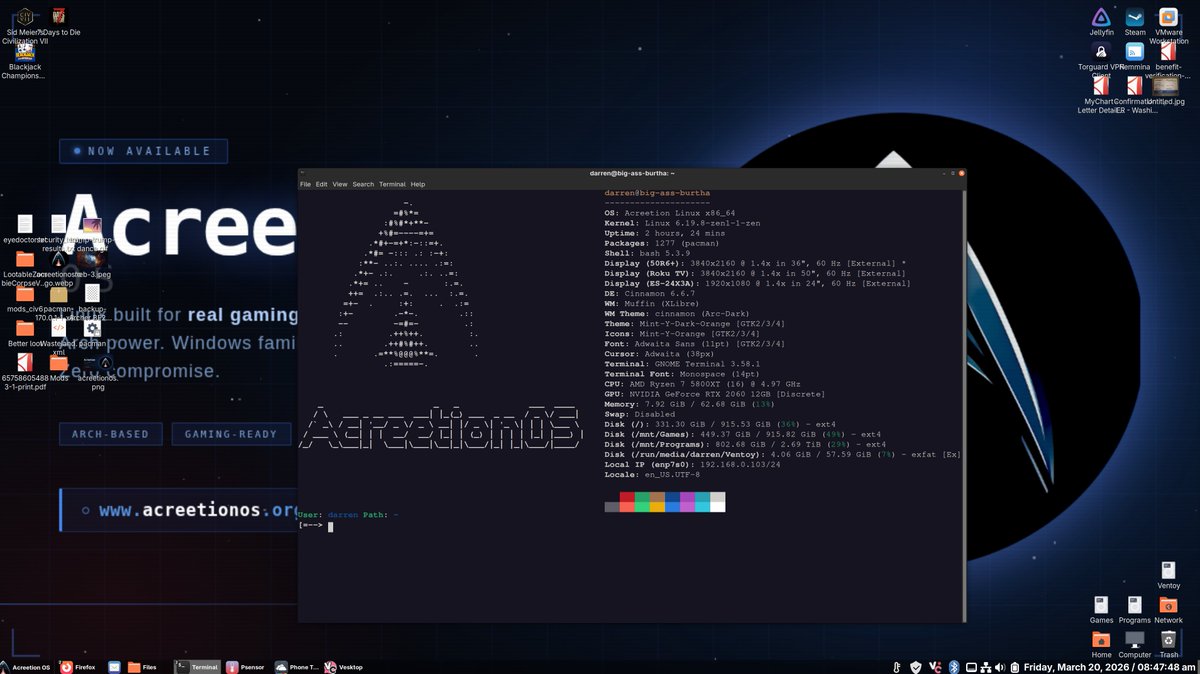Click the Bluetooth tray icon
1200x674 pixels.
[954, 667]
